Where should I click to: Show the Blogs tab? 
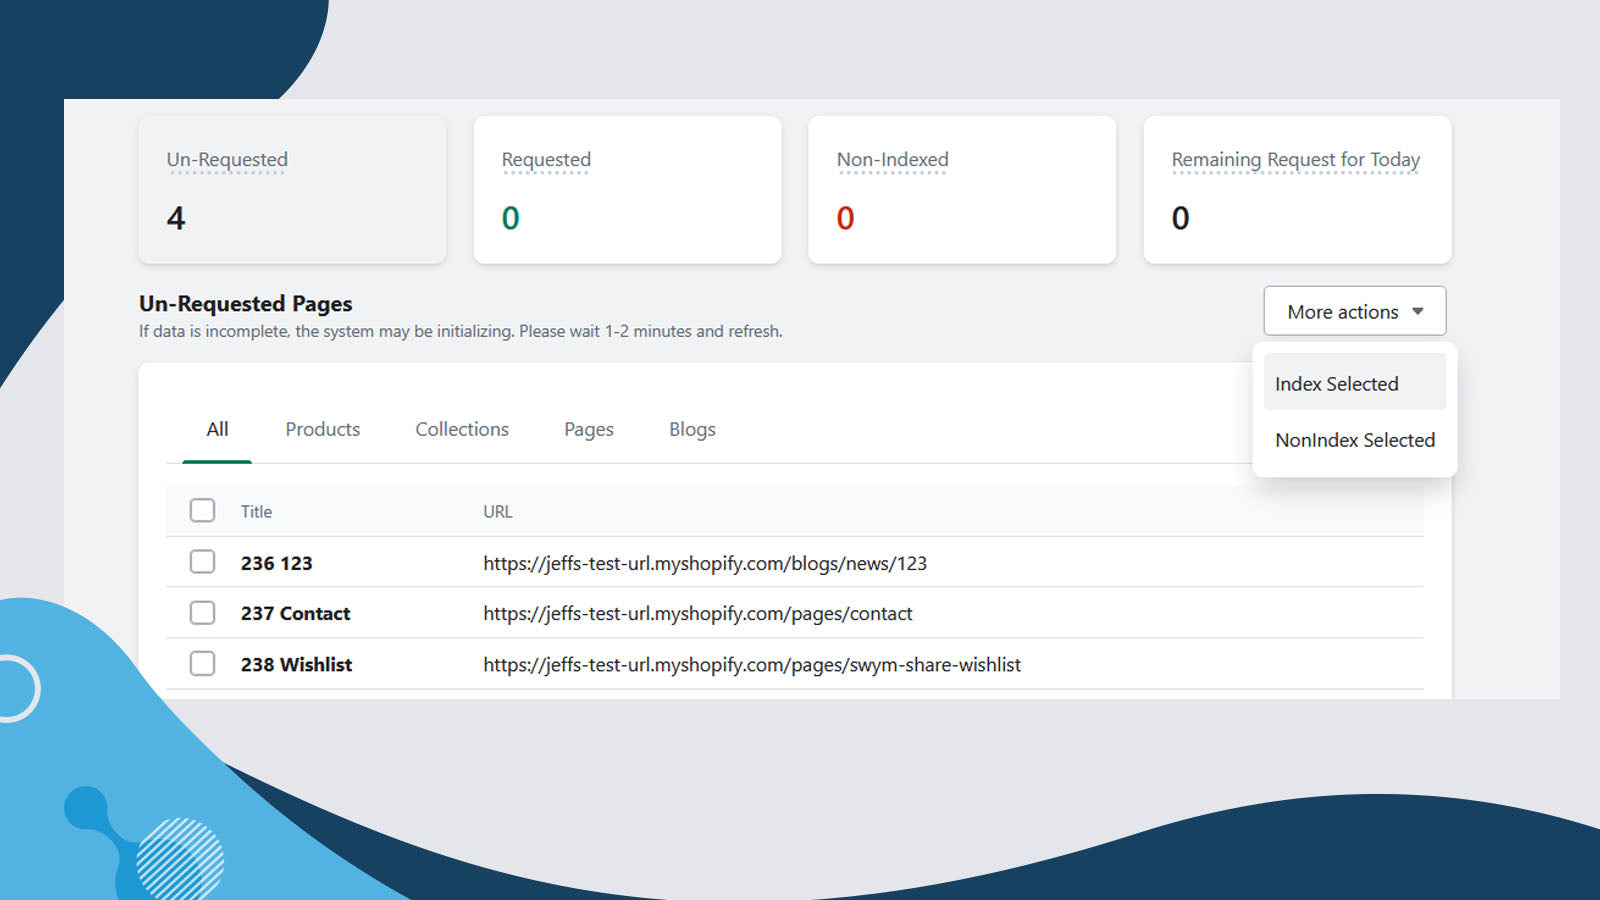click(x=692, y=430)
